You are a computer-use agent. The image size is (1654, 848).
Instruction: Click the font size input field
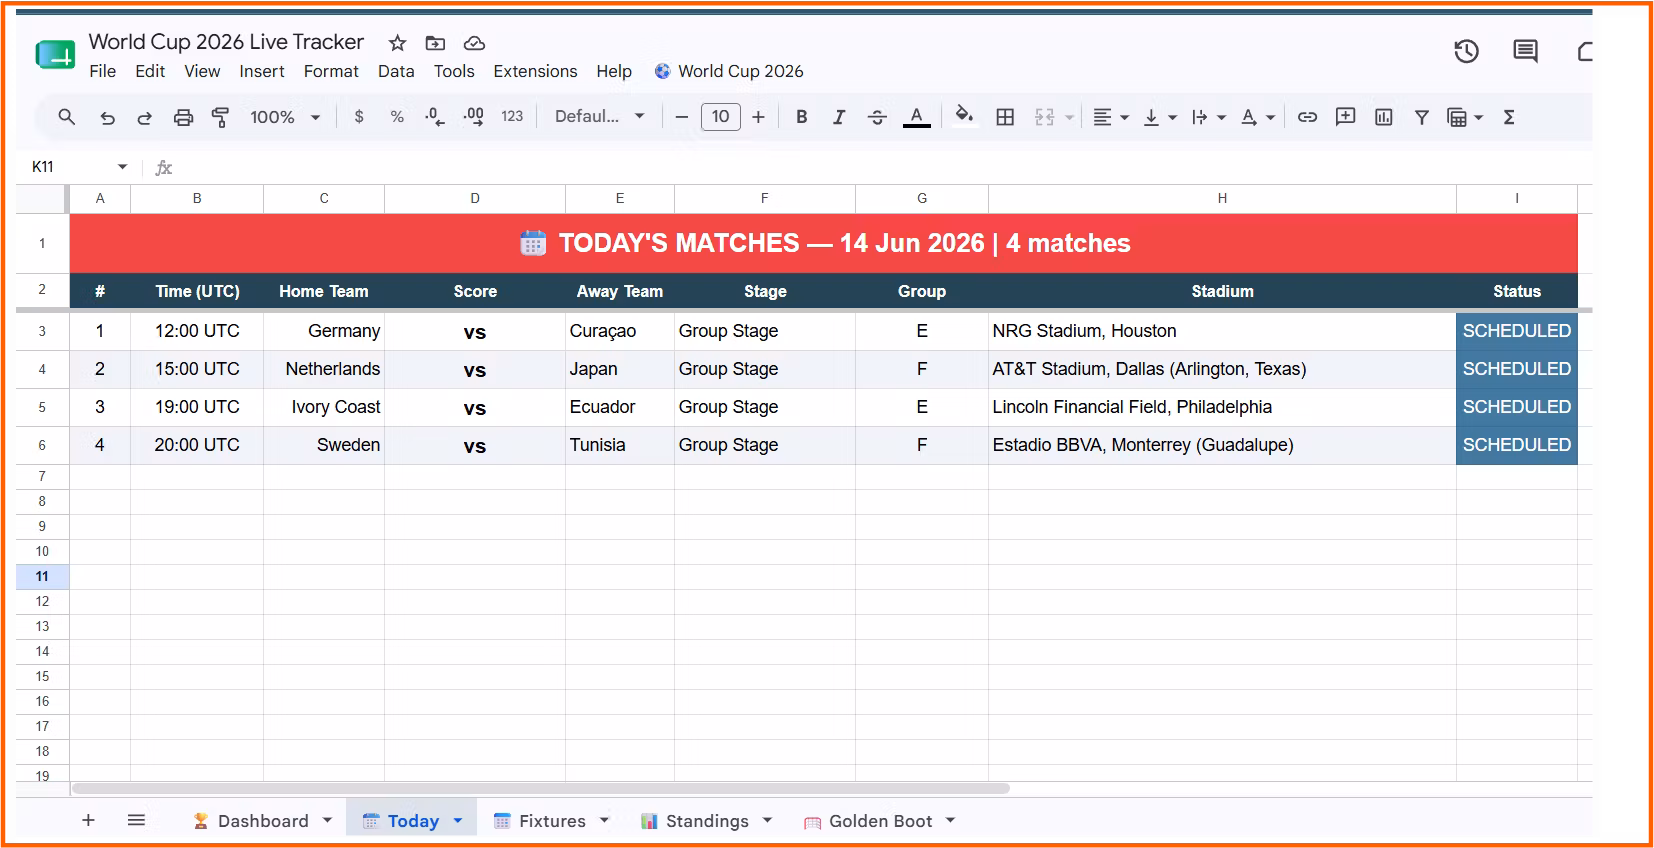click(720, 116)
